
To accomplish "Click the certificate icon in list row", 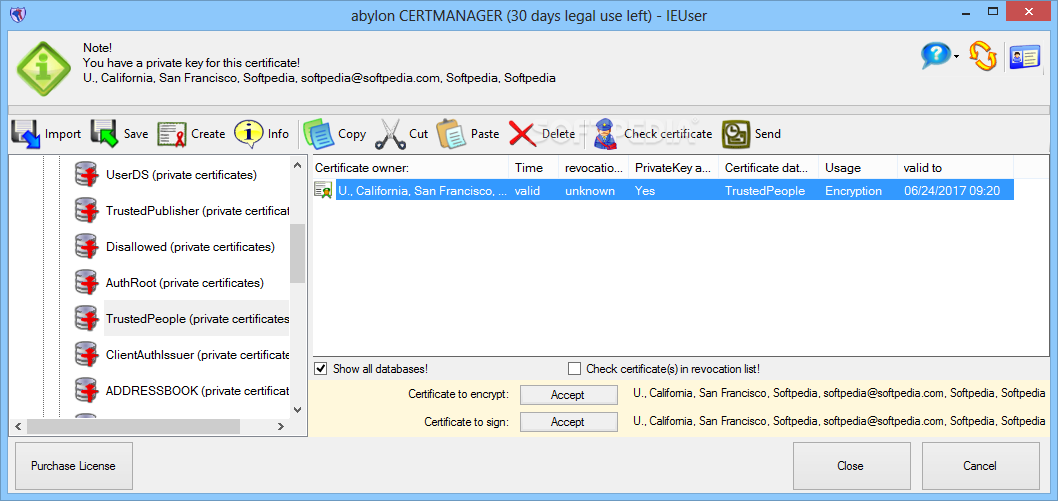I will point(323,190).
